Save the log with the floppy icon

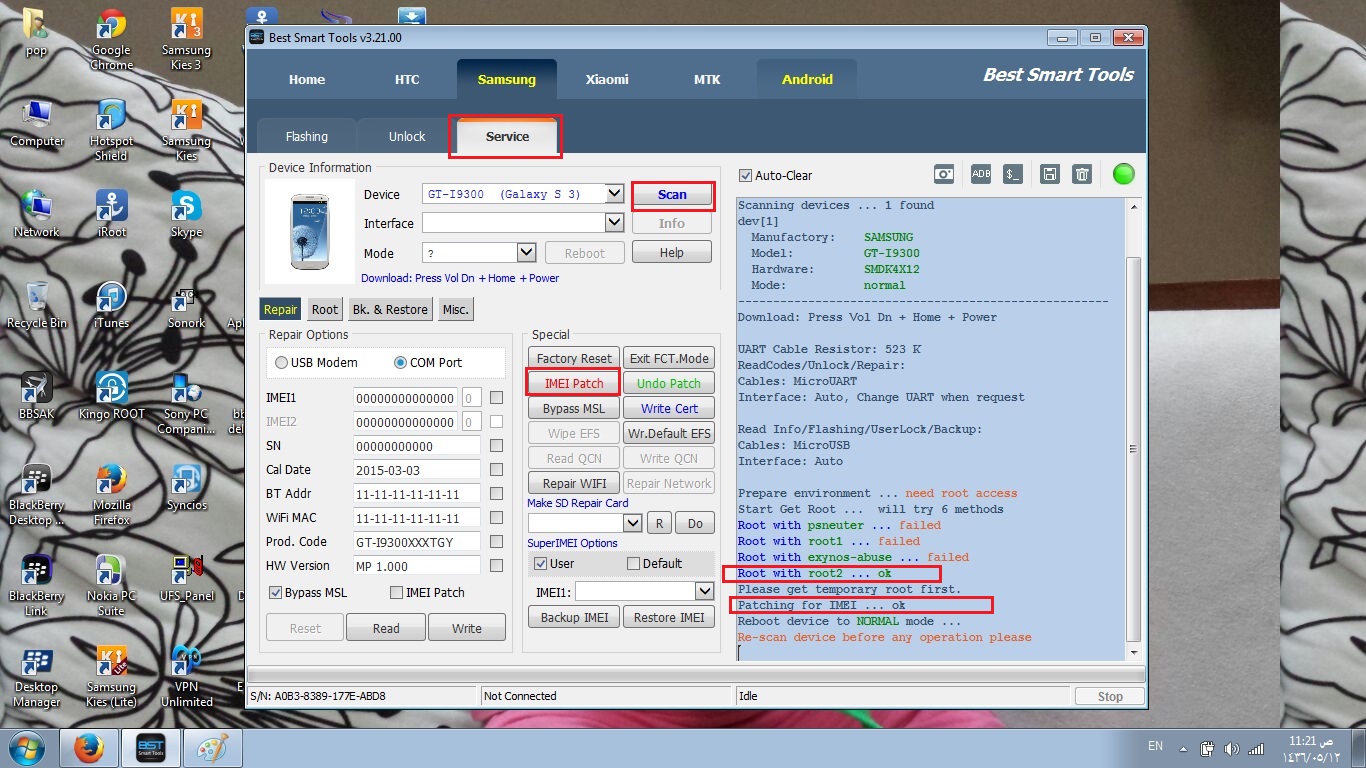pyautogui.click(x=1050, y=174)
